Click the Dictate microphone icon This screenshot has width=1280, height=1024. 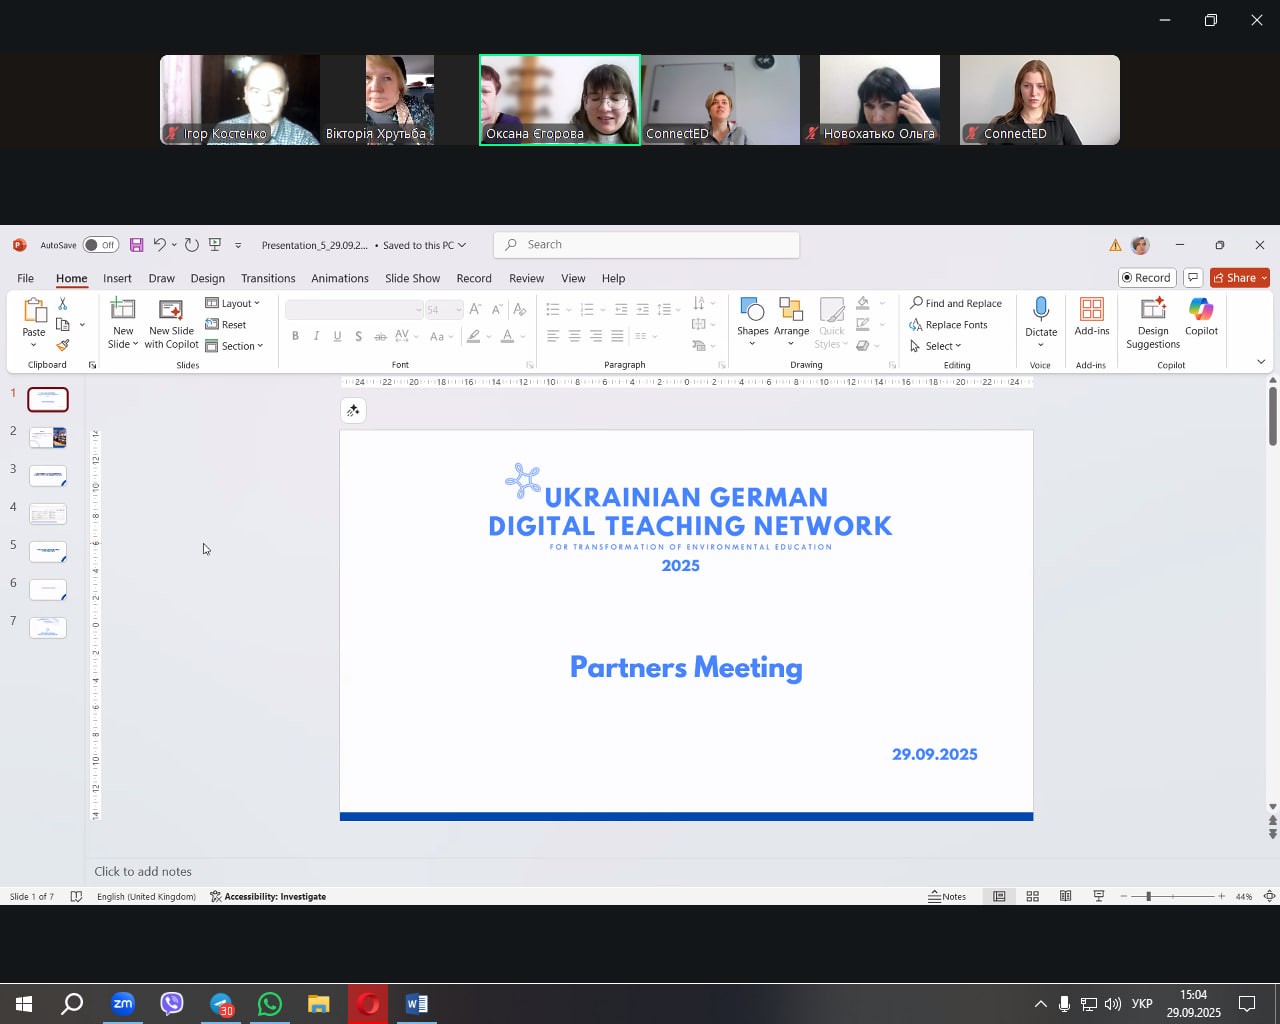1040,309
